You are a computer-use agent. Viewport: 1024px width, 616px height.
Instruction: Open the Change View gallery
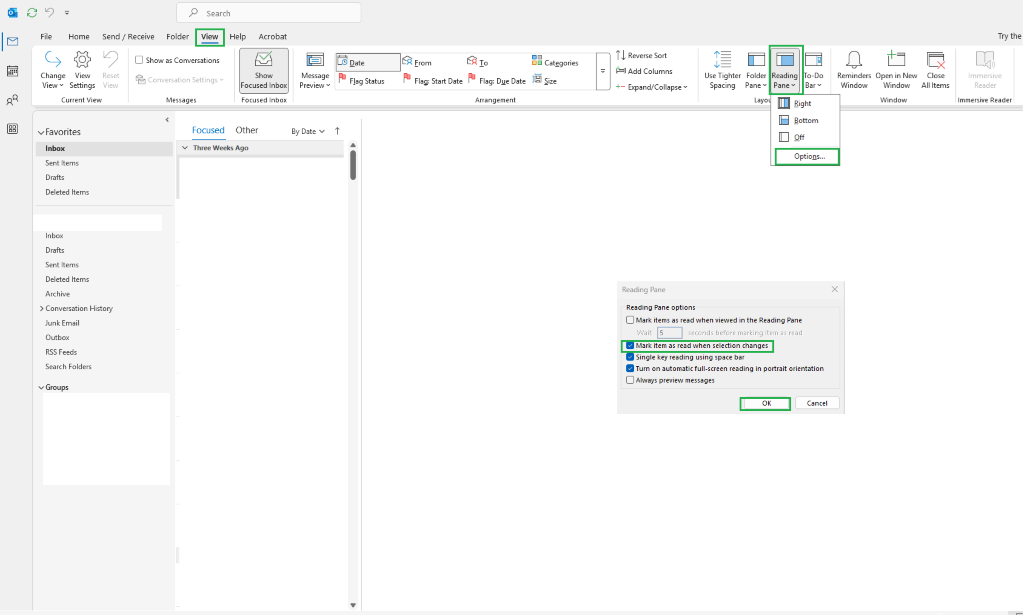coord(52,70)
